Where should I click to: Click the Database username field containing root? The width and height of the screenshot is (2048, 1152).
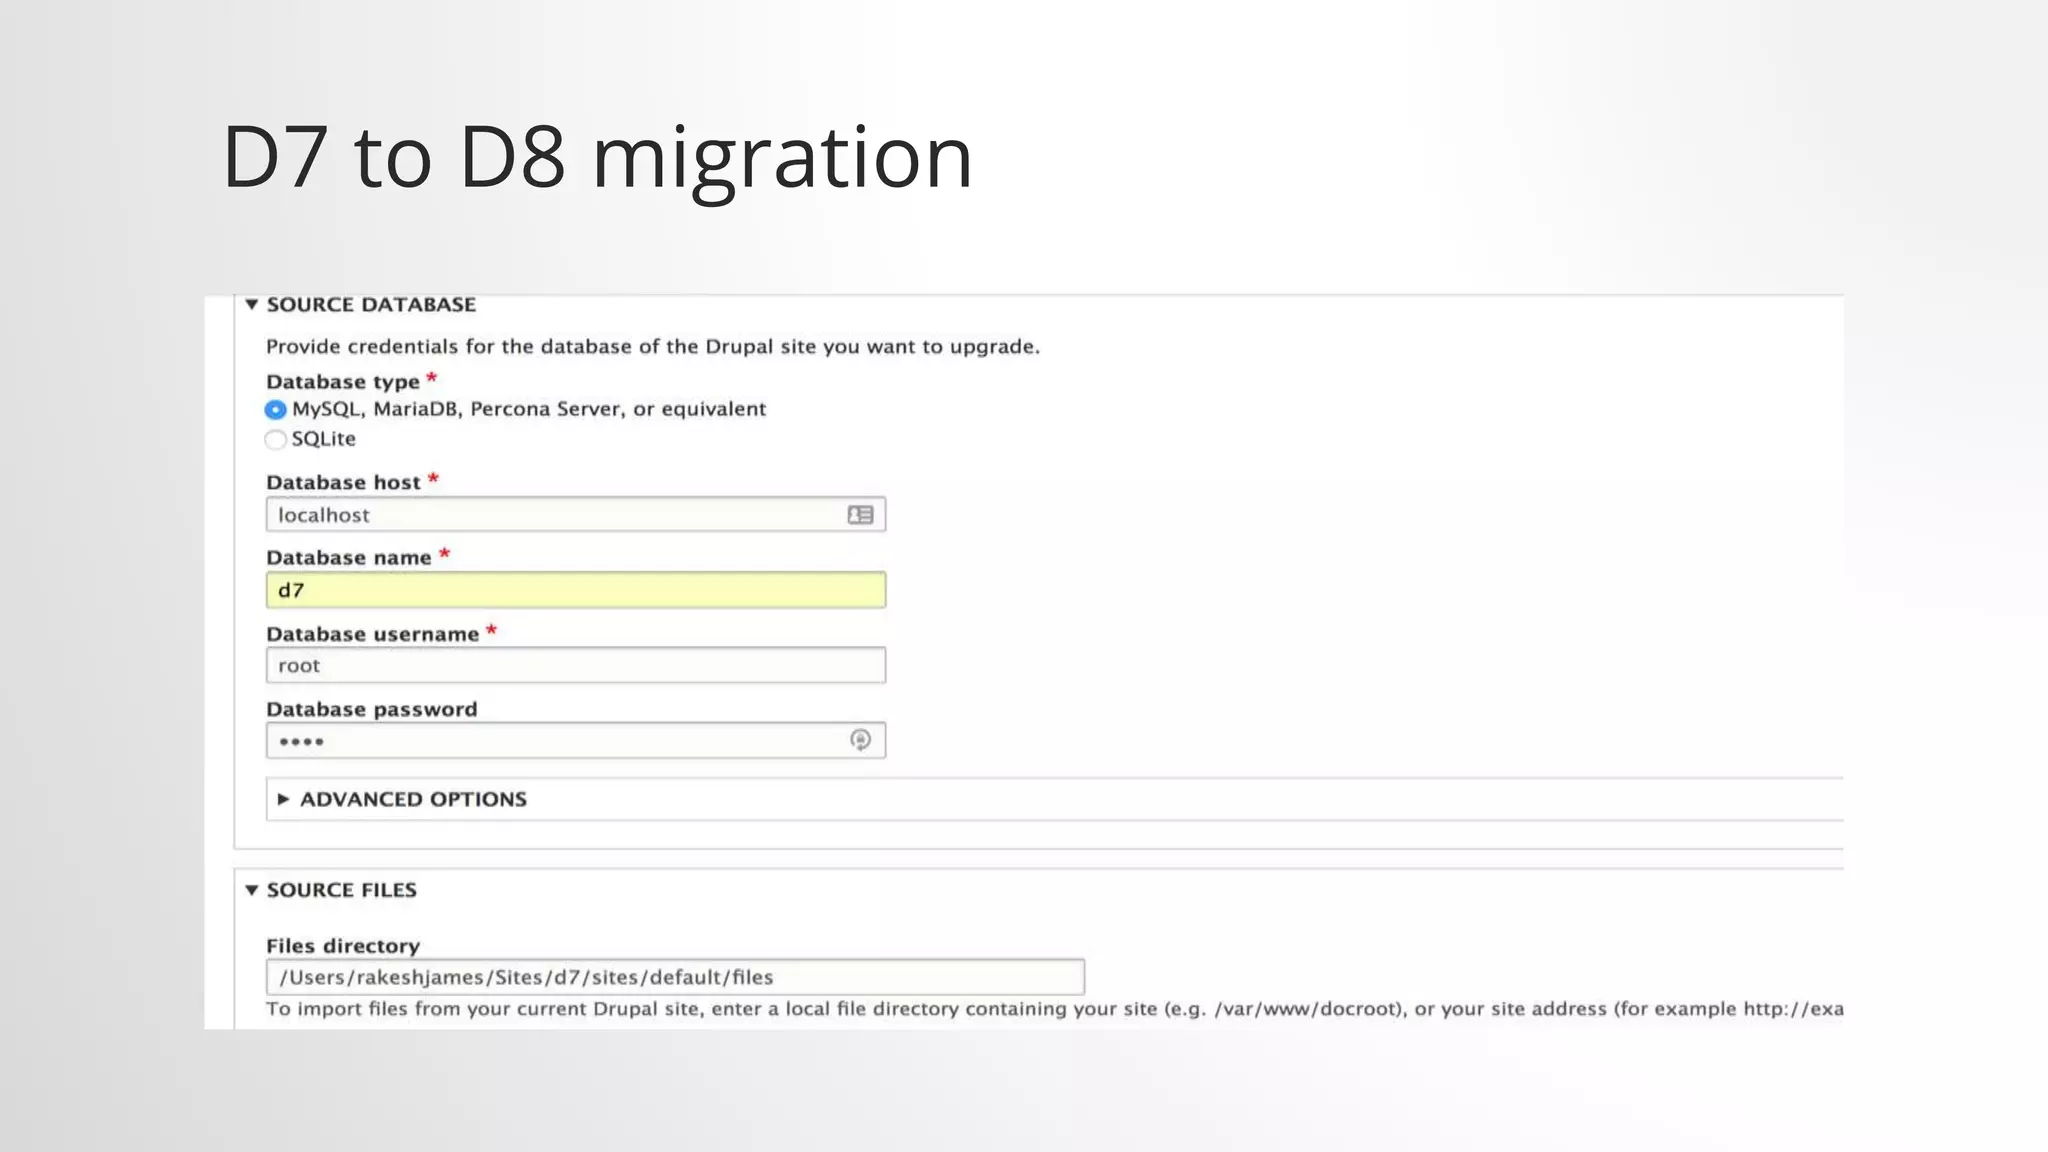pyautogui.click(x=576, y=665)
